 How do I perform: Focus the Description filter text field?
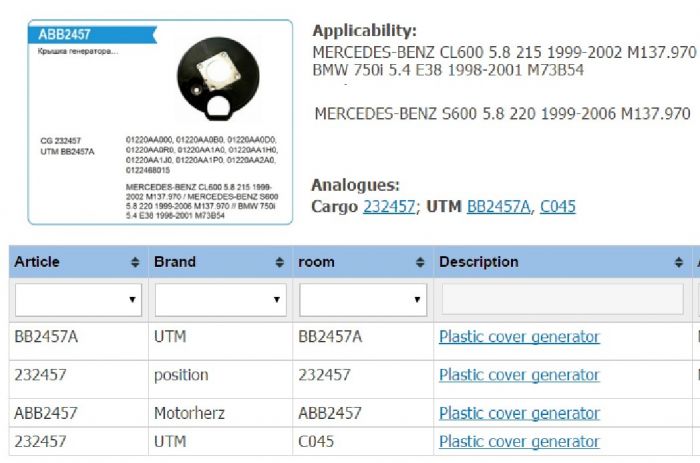(562, 299)
